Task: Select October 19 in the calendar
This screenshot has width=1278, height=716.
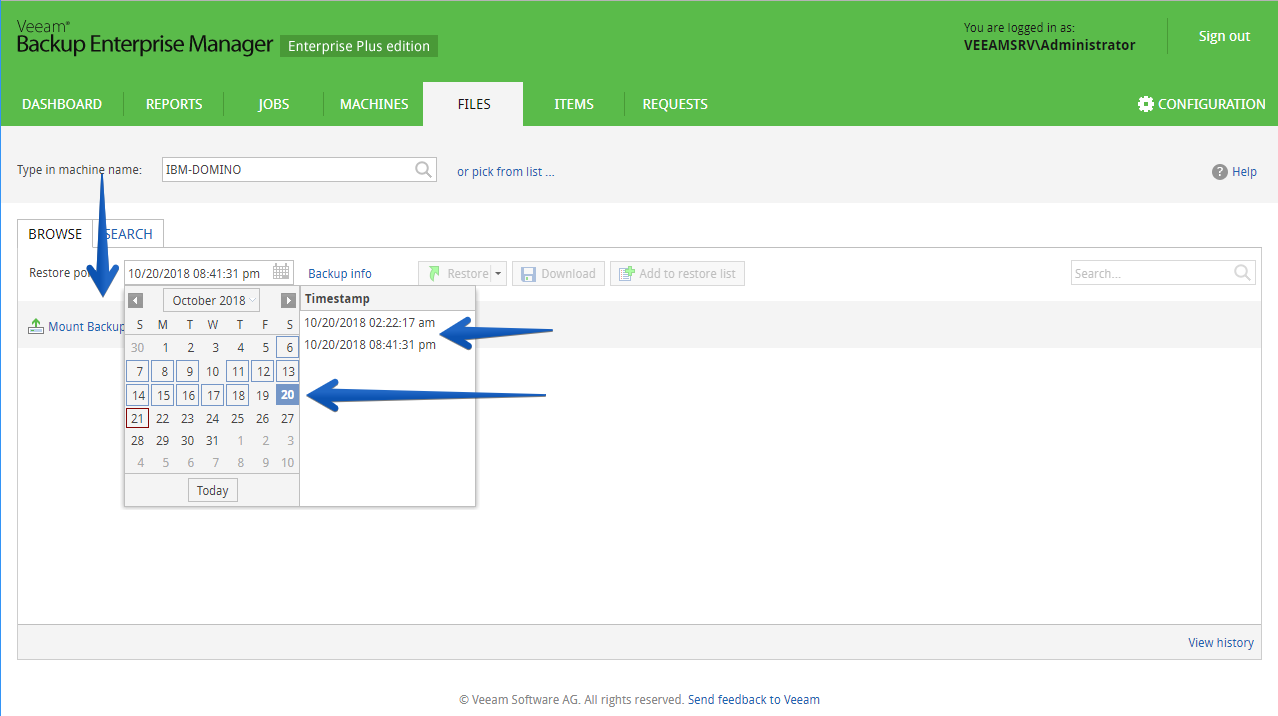Action: 262,395
